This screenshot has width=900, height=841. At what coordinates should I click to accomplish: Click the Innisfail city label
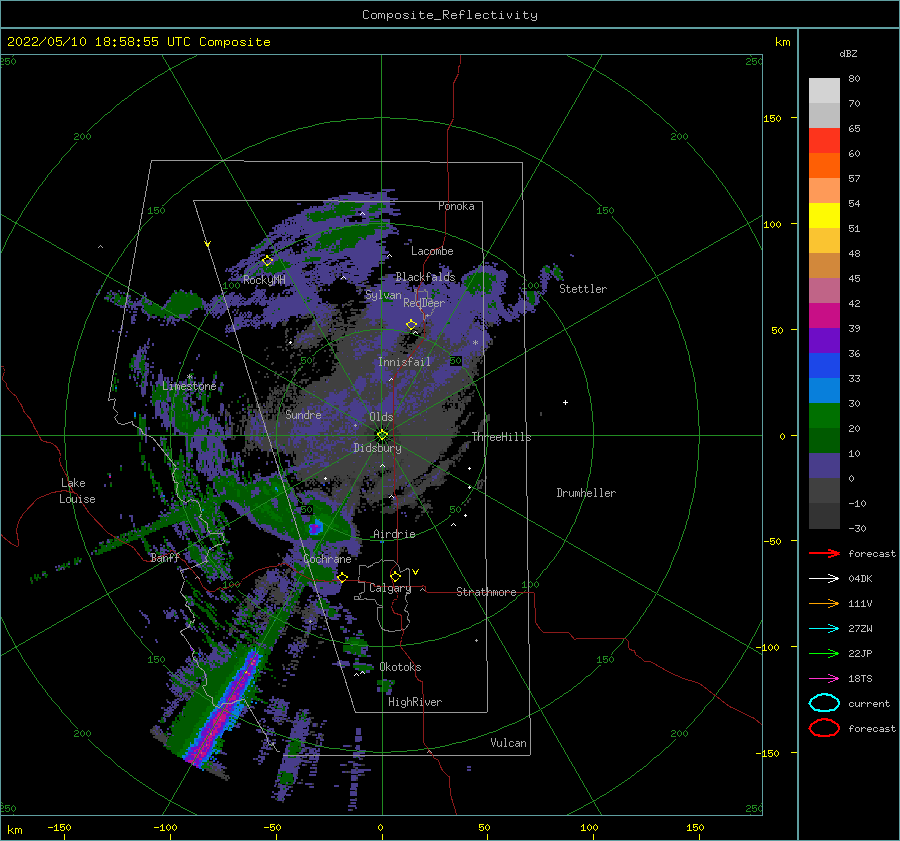coord(404,362)
